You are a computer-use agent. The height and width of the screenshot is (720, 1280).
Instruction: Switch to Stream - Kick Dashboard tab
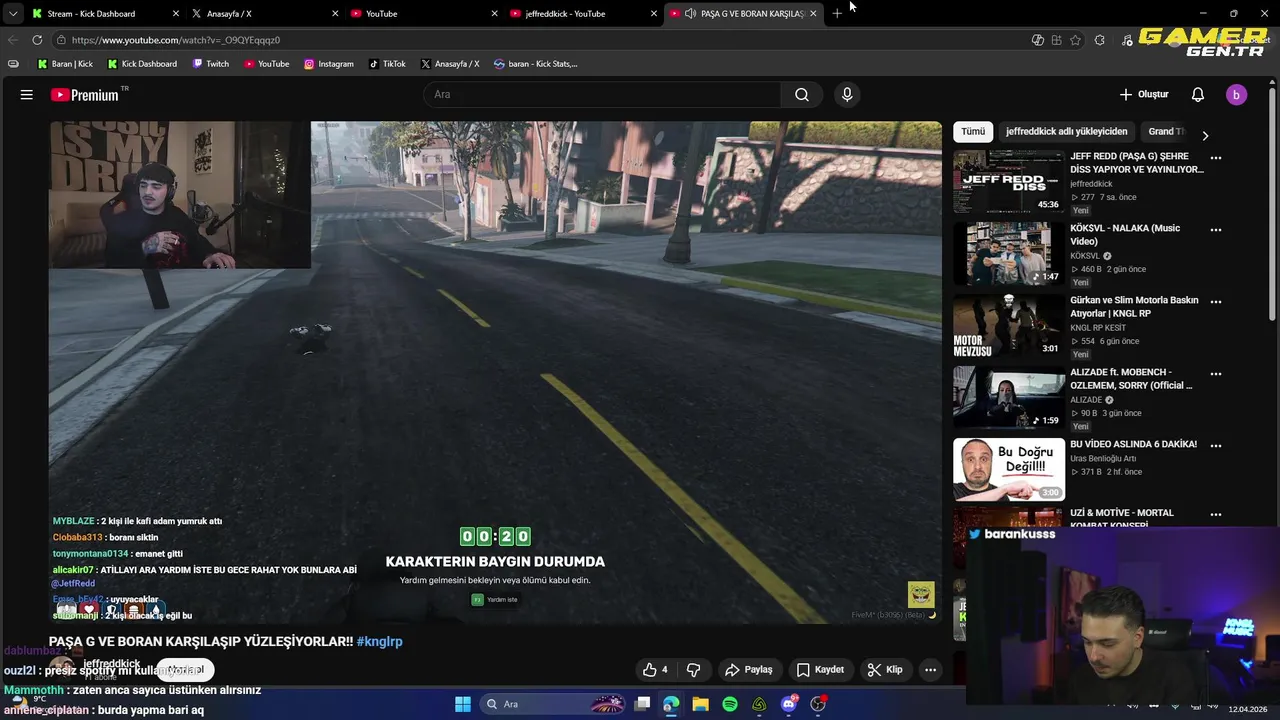coord(91,14)
